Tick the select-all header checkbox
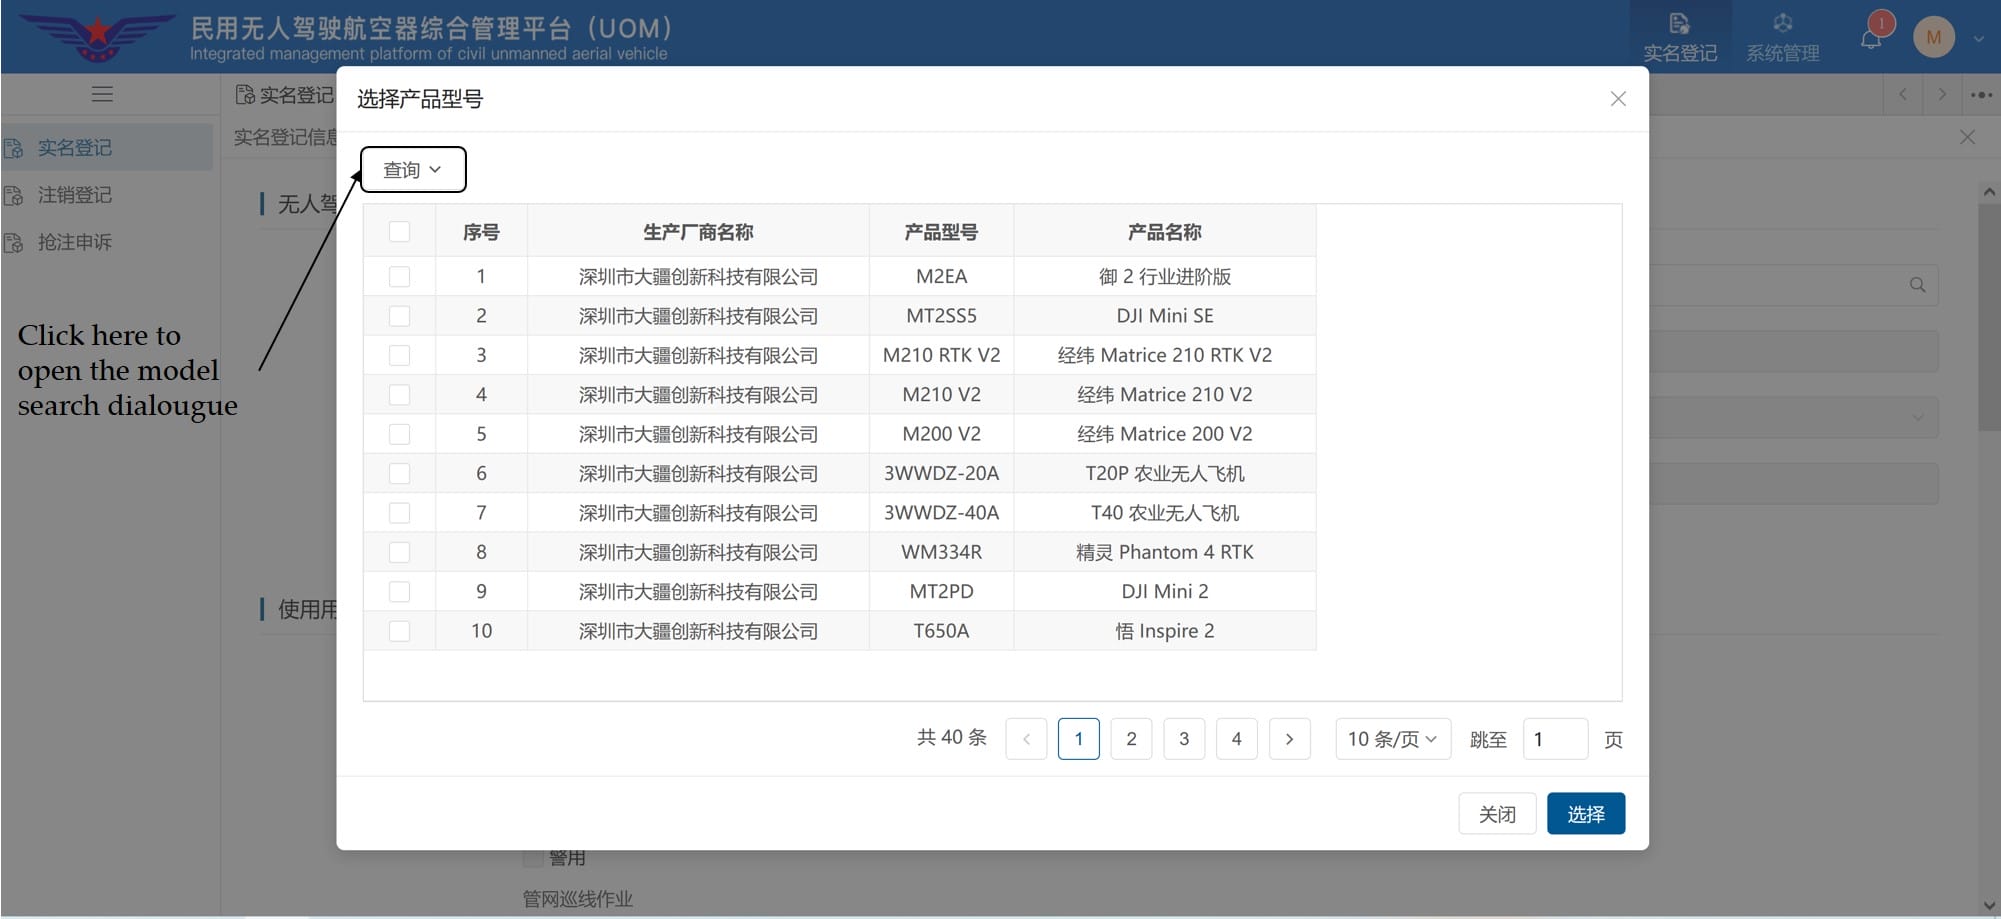 pos(399,232)
